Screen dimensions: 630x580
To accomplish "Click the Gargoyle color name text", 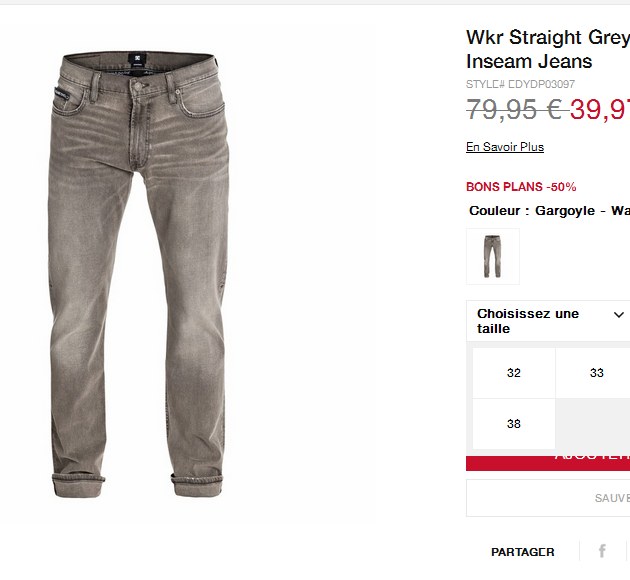I will point(565,211).
